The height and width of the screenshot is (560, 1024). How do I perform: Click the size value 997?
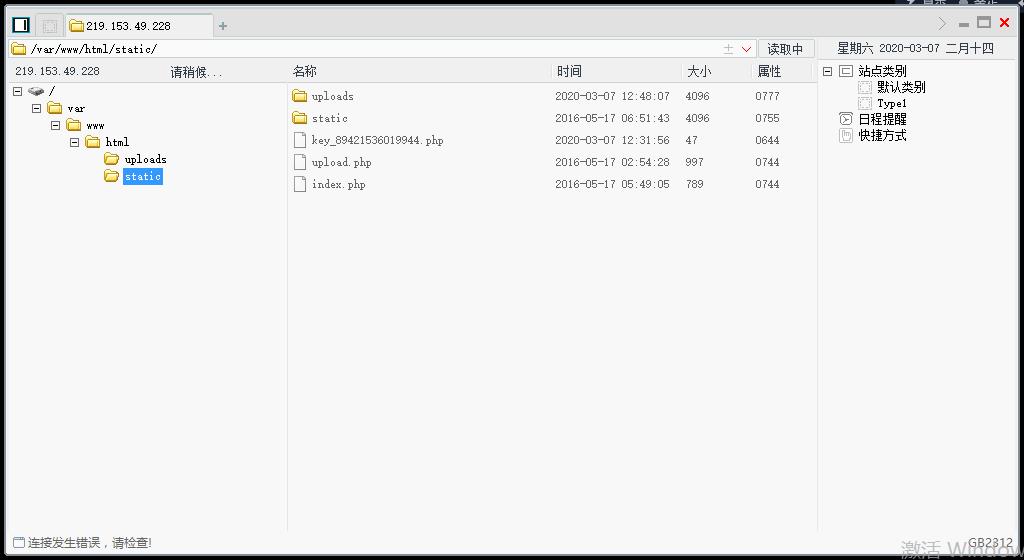click(x=694, y=162)
